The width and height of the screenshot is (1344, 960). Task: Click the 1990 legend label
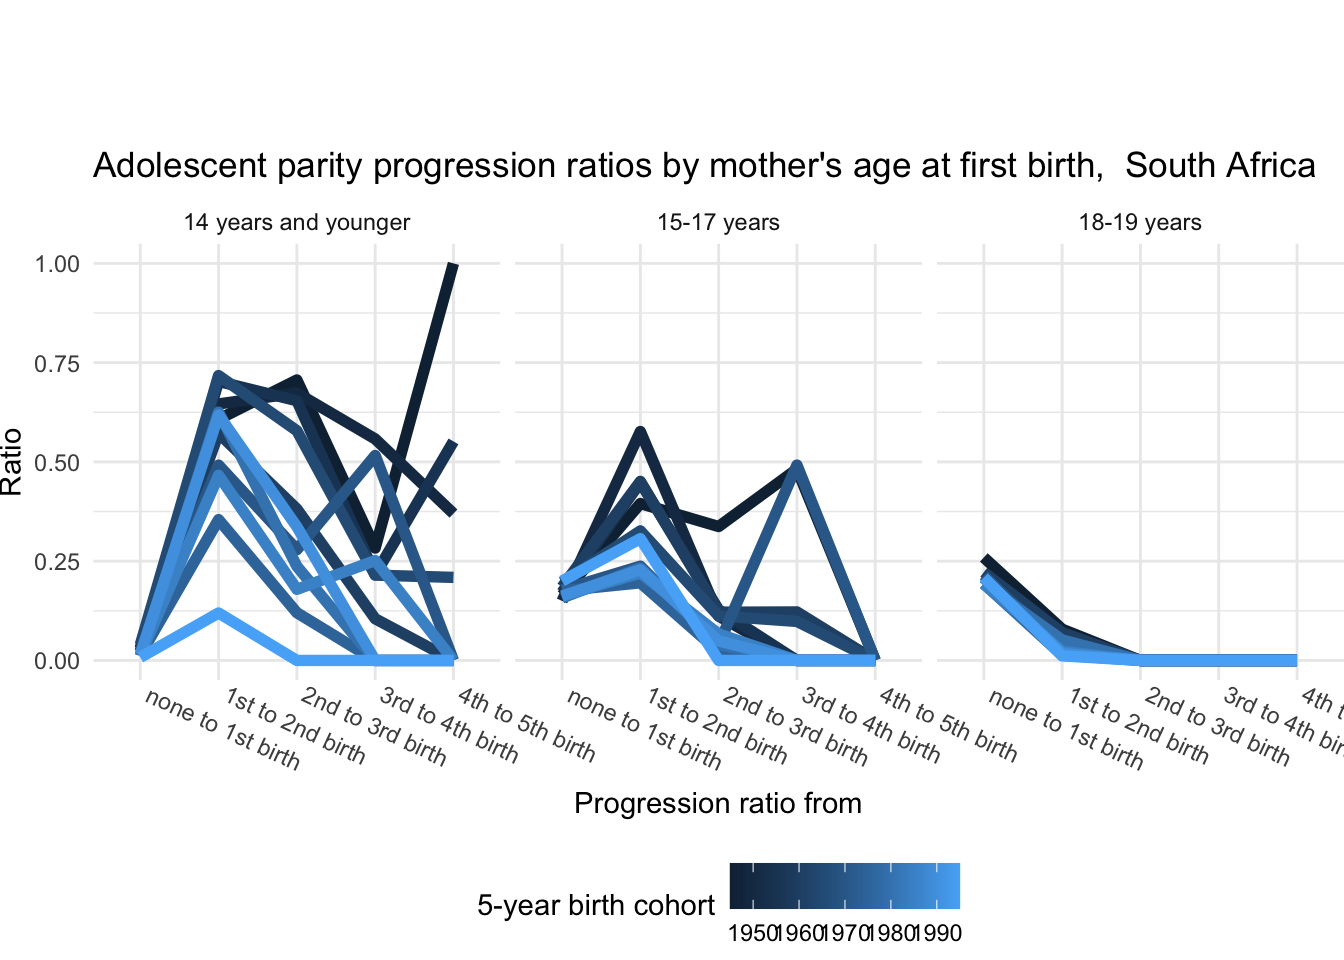pos(939,934)
